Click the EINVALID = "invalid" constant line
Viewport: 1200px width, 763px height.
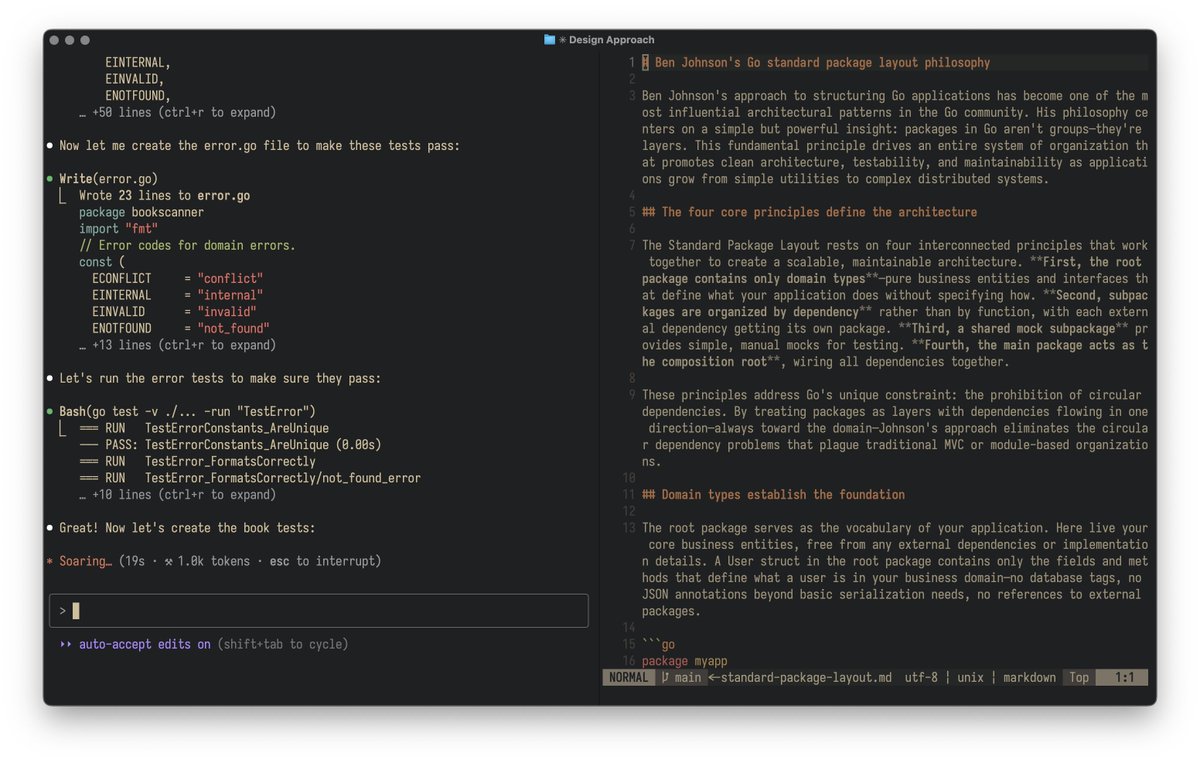(174, 312)
